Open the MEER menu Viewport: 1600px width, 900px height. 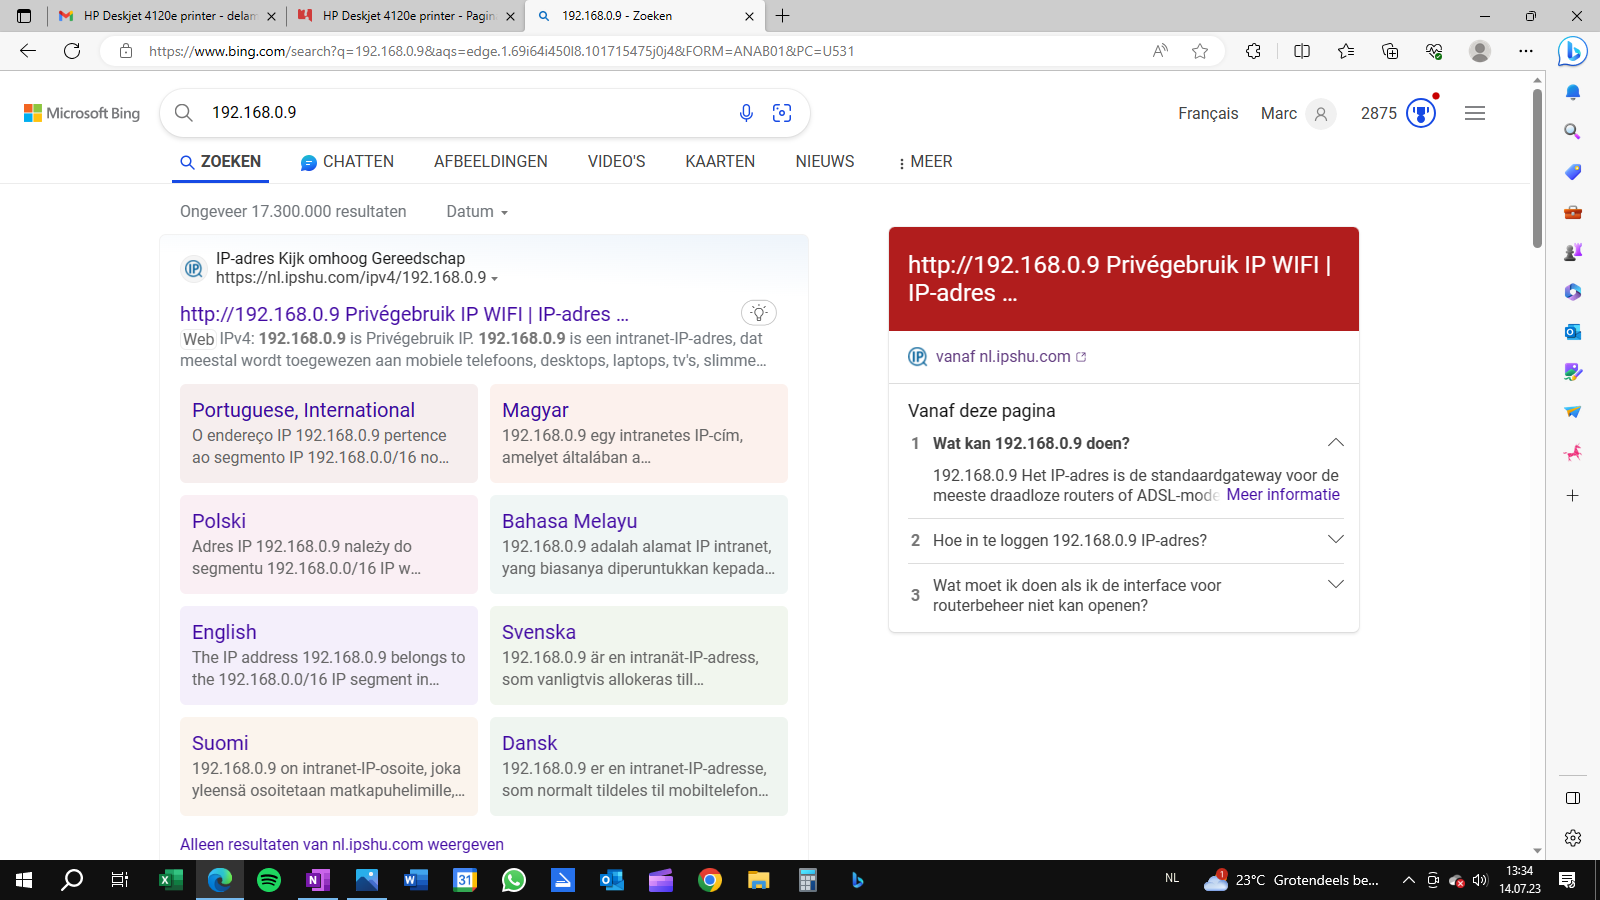pos(926,162)
